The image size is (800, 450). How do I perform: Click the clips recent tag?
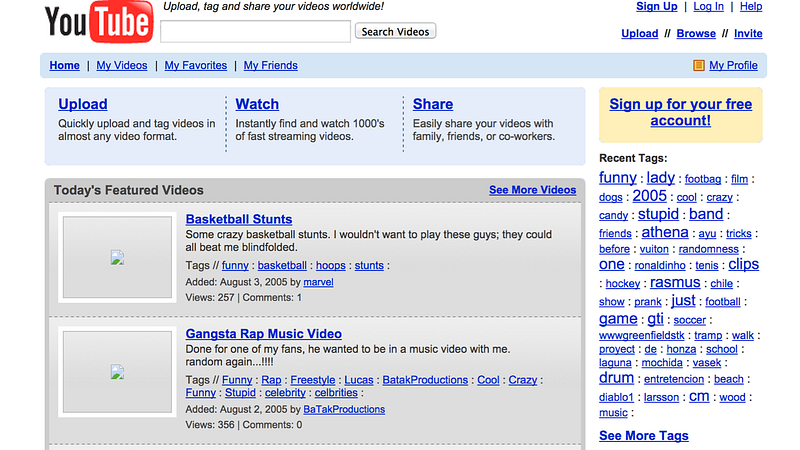pos(743,264)
